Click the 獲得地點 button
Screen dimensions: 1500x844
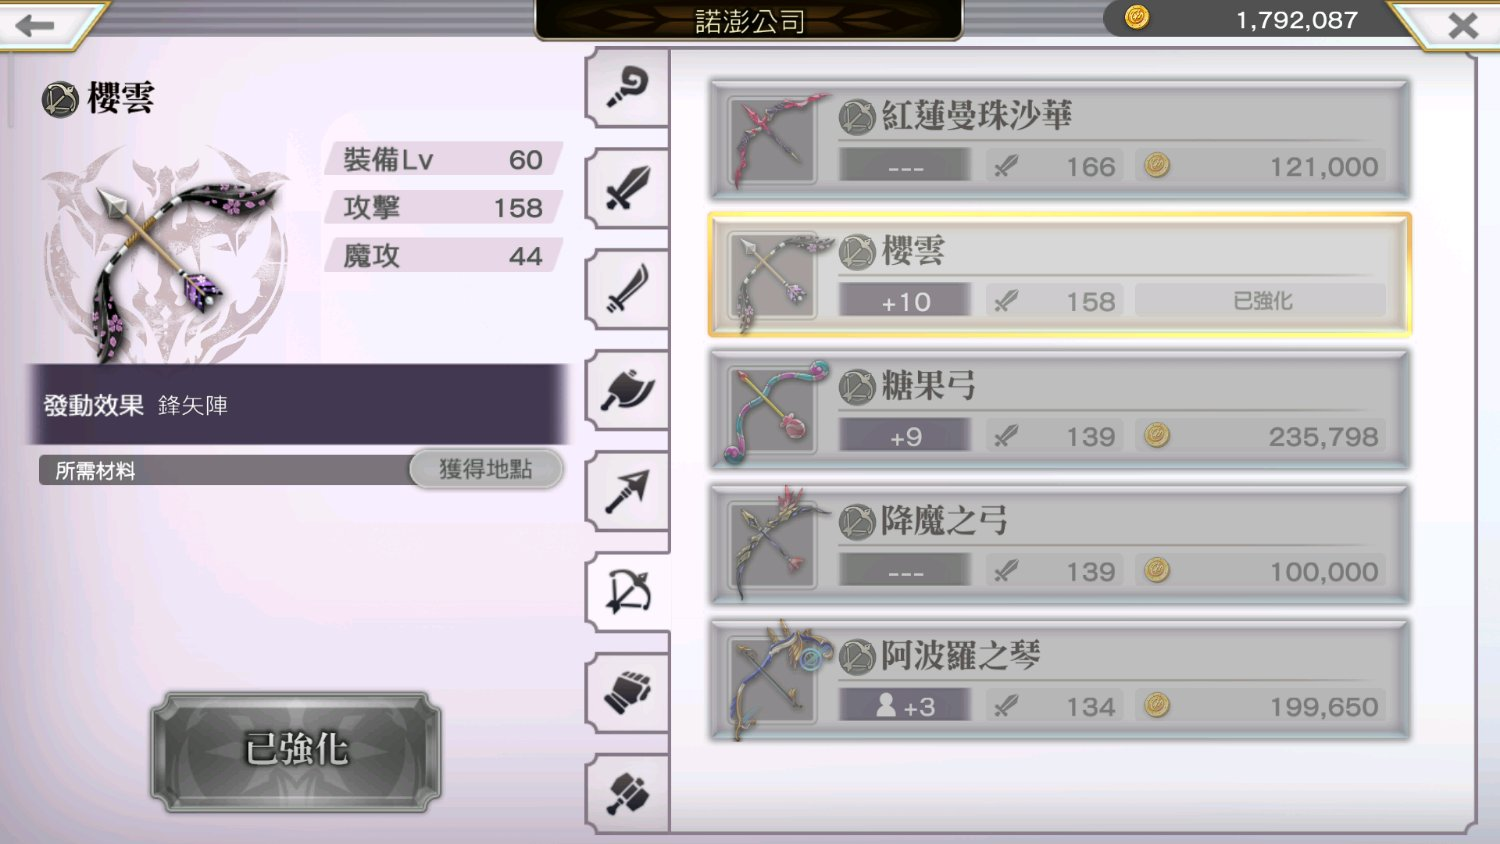pyautogui.click(x=486, y=469)
